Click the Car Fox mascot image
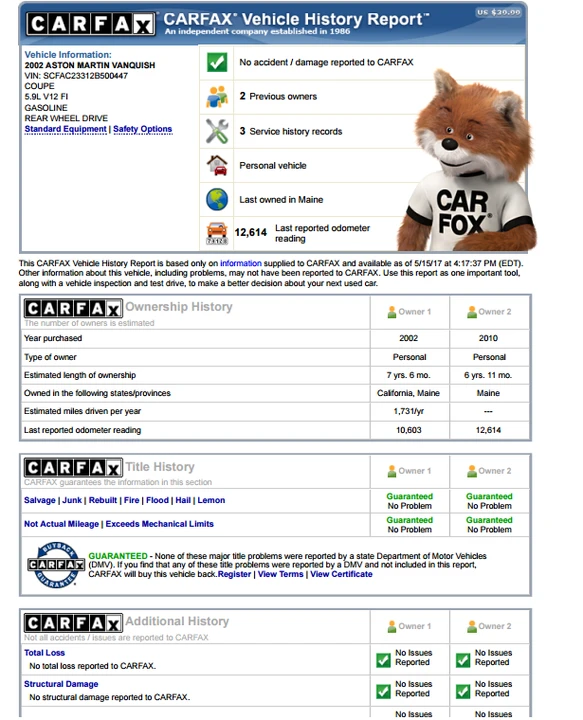This screenshot has width=583, height=720. (x=468, y=161)
